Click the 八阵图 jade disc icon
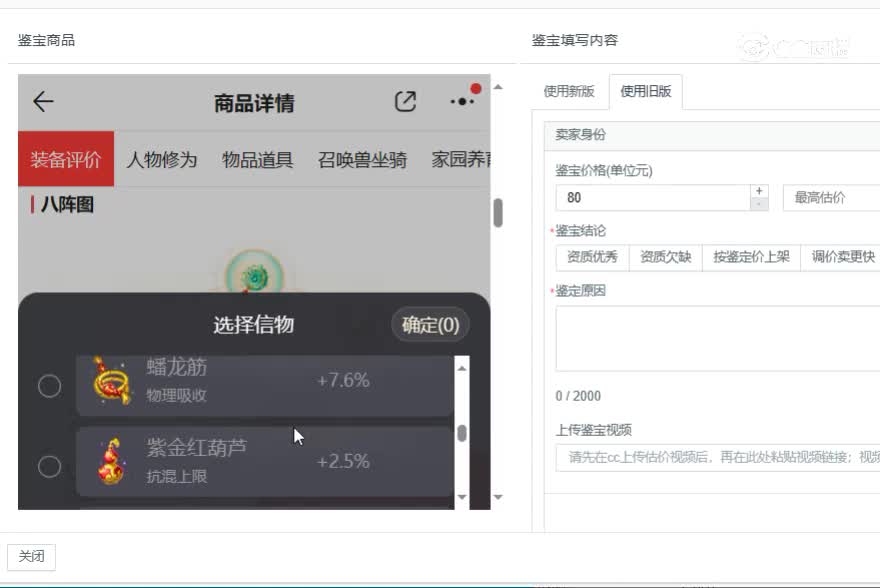Image resolution: width=880 pixels, height=588 pixels. (254, 273)
